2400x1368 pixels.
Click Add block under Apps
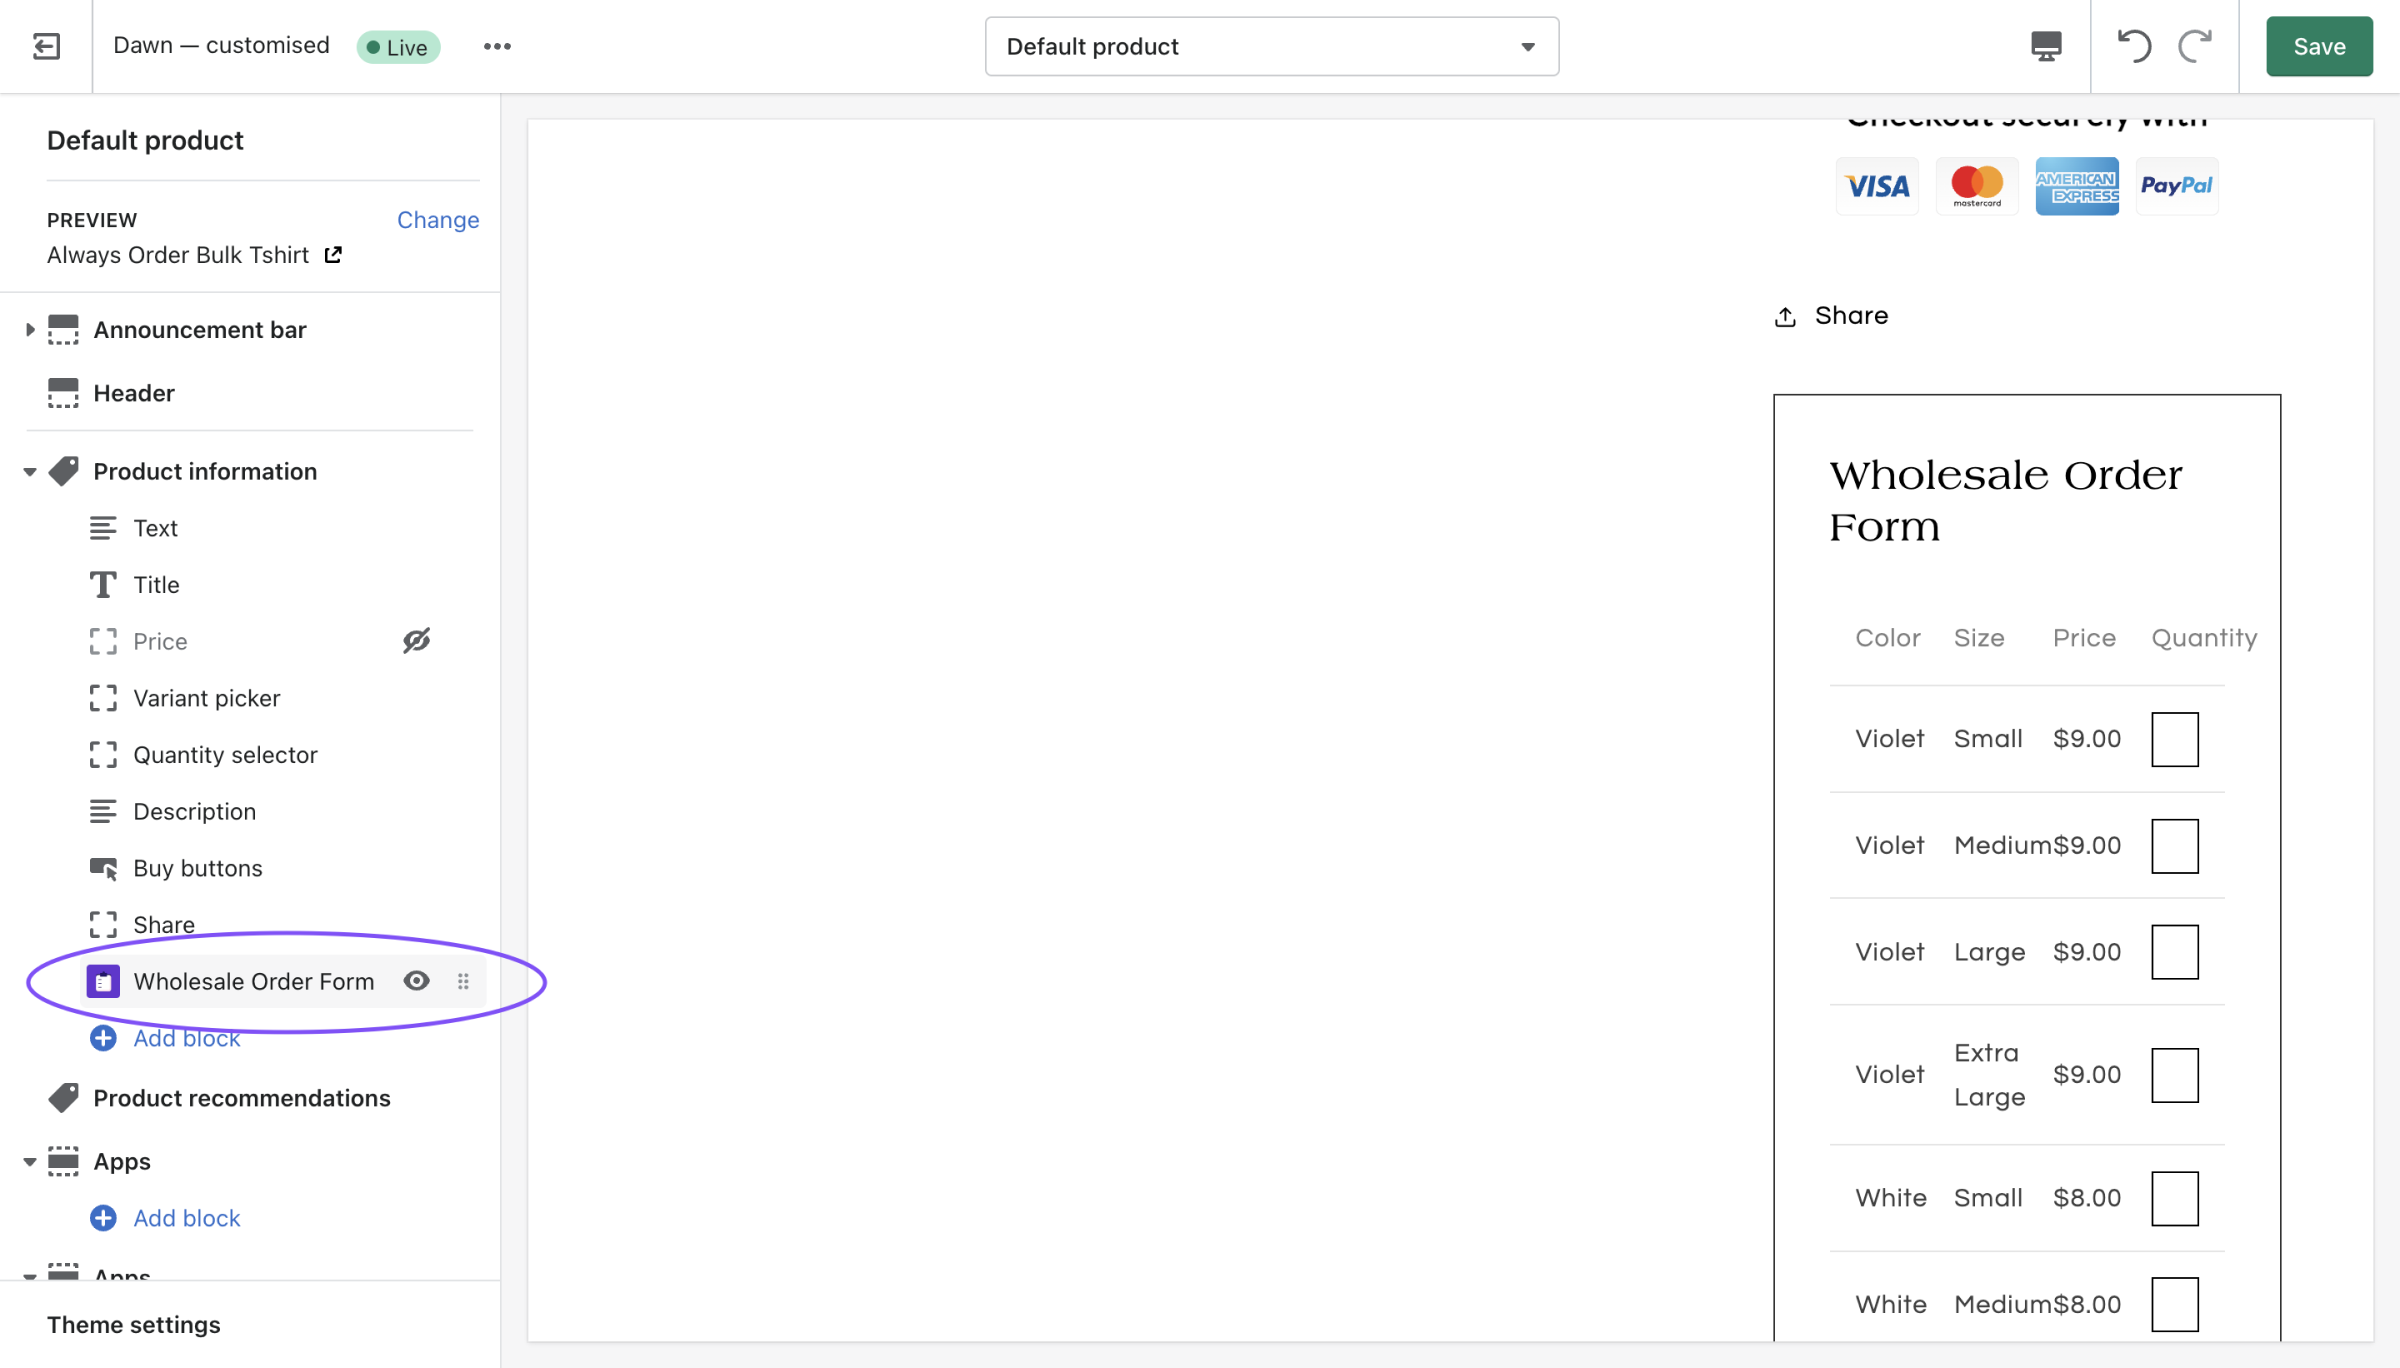pos(187,1218)
